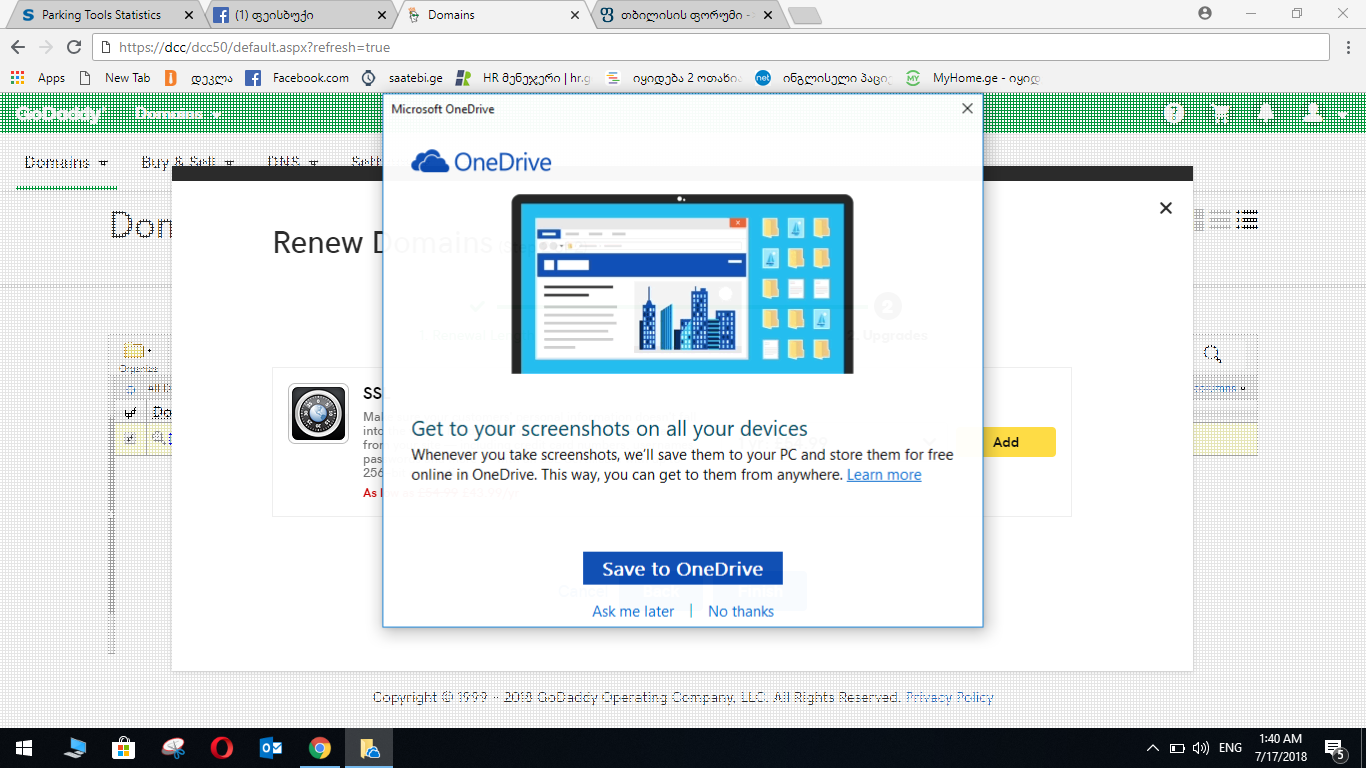Expand the Domains dropdown in the GoDaddy green header
Screen dimensions: 1366x768
179,114
